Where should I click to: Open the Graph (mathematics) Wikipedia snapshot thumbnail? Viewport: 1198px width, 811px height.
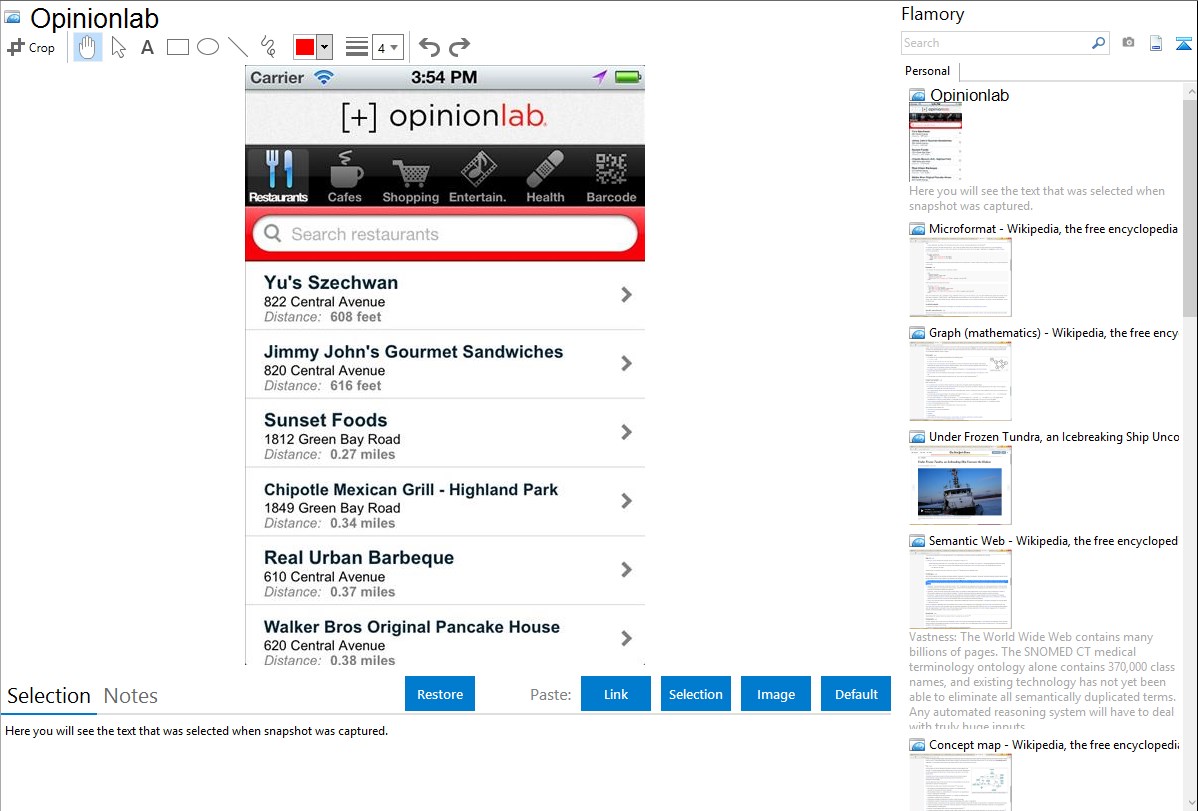960,381
